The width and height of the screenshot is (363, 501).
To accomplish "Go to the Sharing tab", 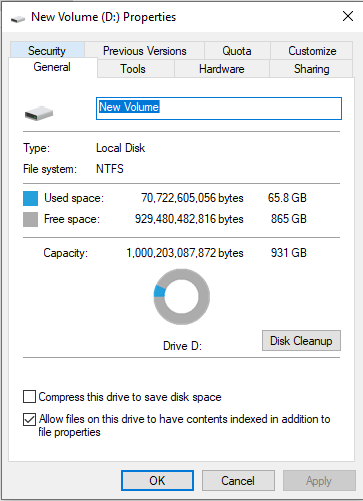I will click(x=311, y=69).
